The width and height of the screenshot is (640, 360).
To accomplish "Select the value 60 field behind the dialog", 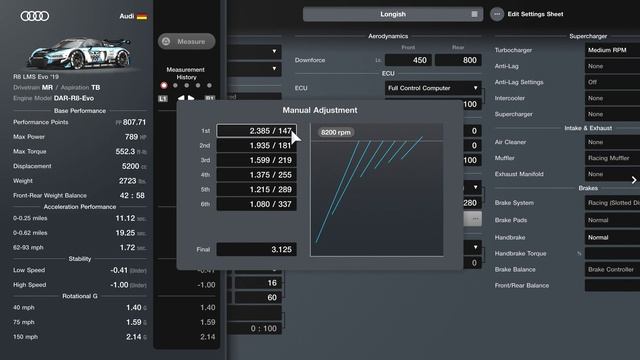I will 258,298.
